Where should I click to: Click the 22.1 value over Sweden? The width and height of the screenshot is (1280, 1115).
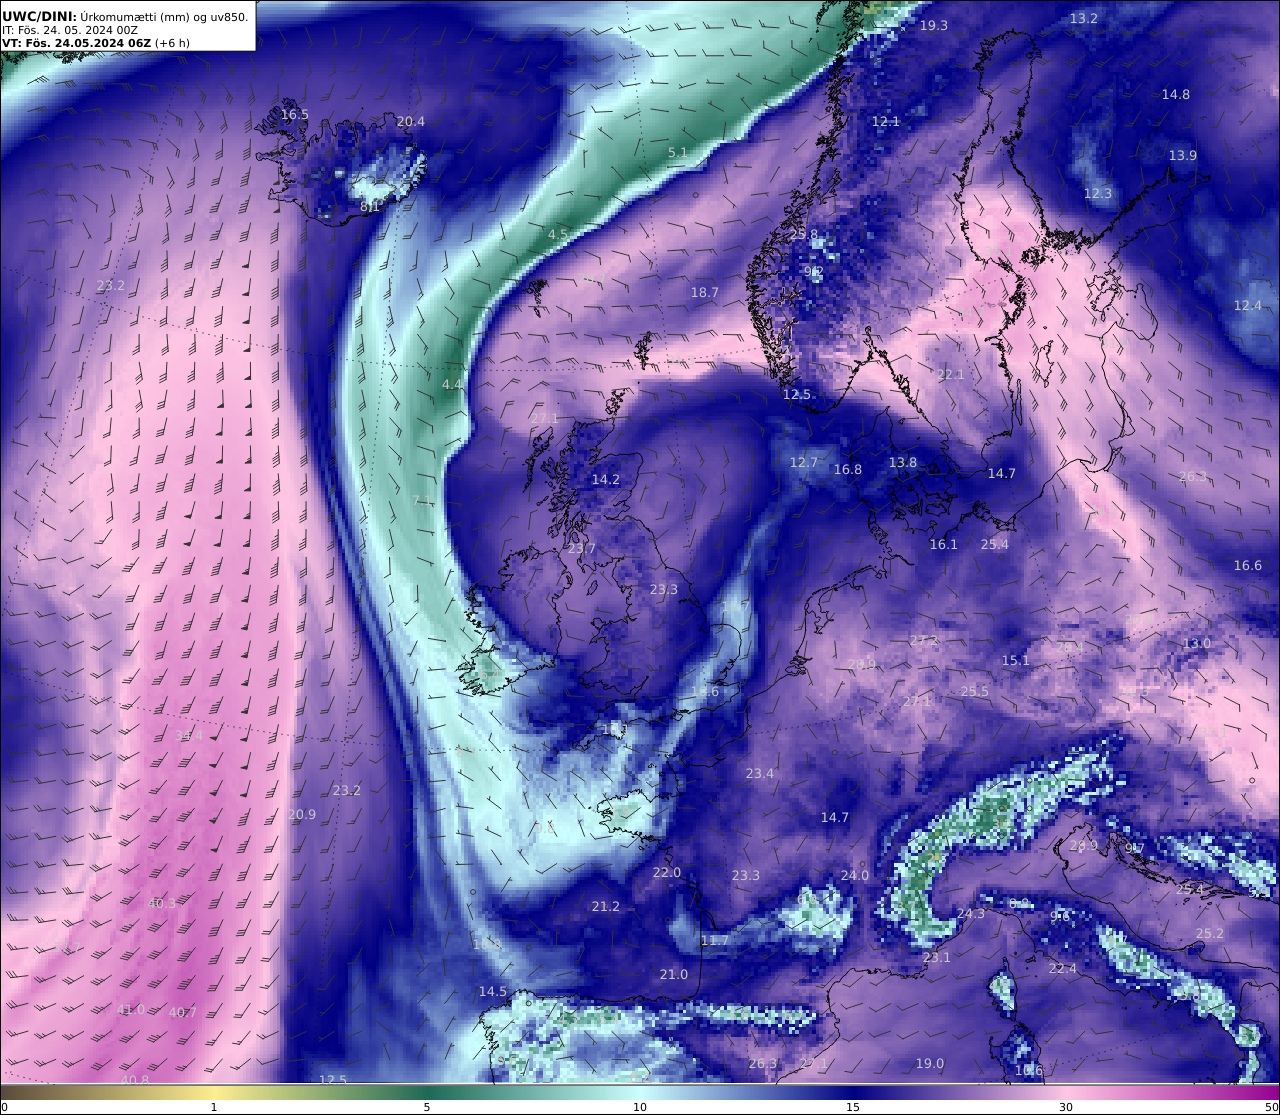point(950,375)
